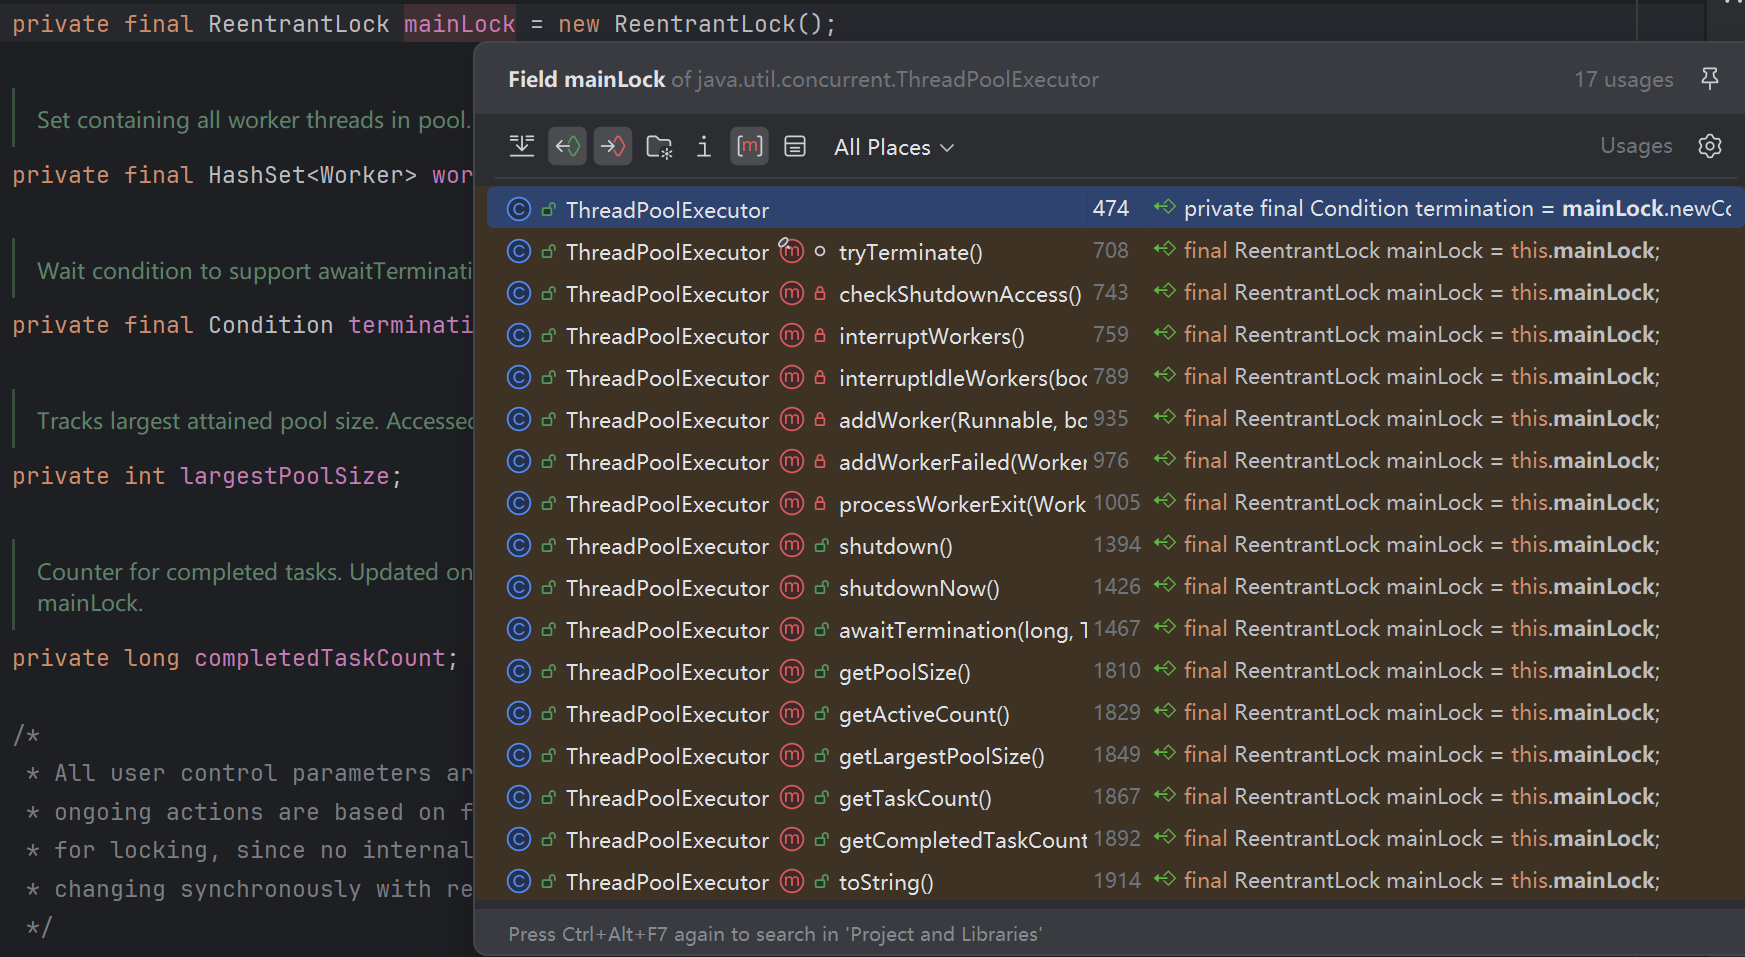This screenshot has width=1745, height=957.
Task: Pin the usages popup with pin icon
Action: (x=1710, y=78)
